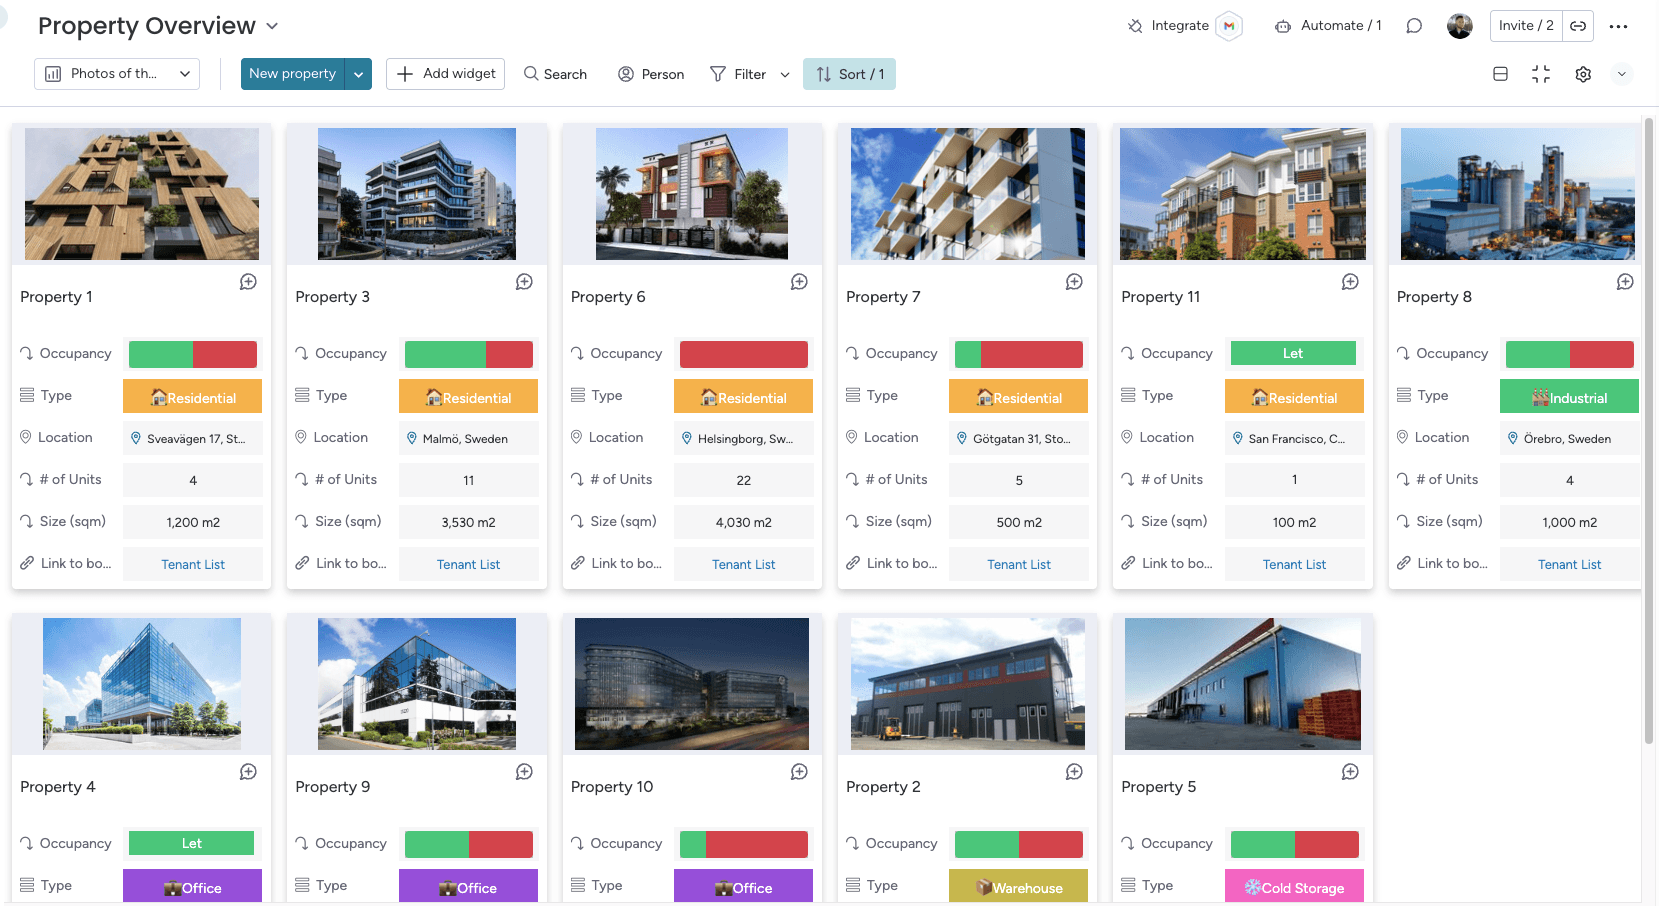Click the New property button

[x=292, y=74]
